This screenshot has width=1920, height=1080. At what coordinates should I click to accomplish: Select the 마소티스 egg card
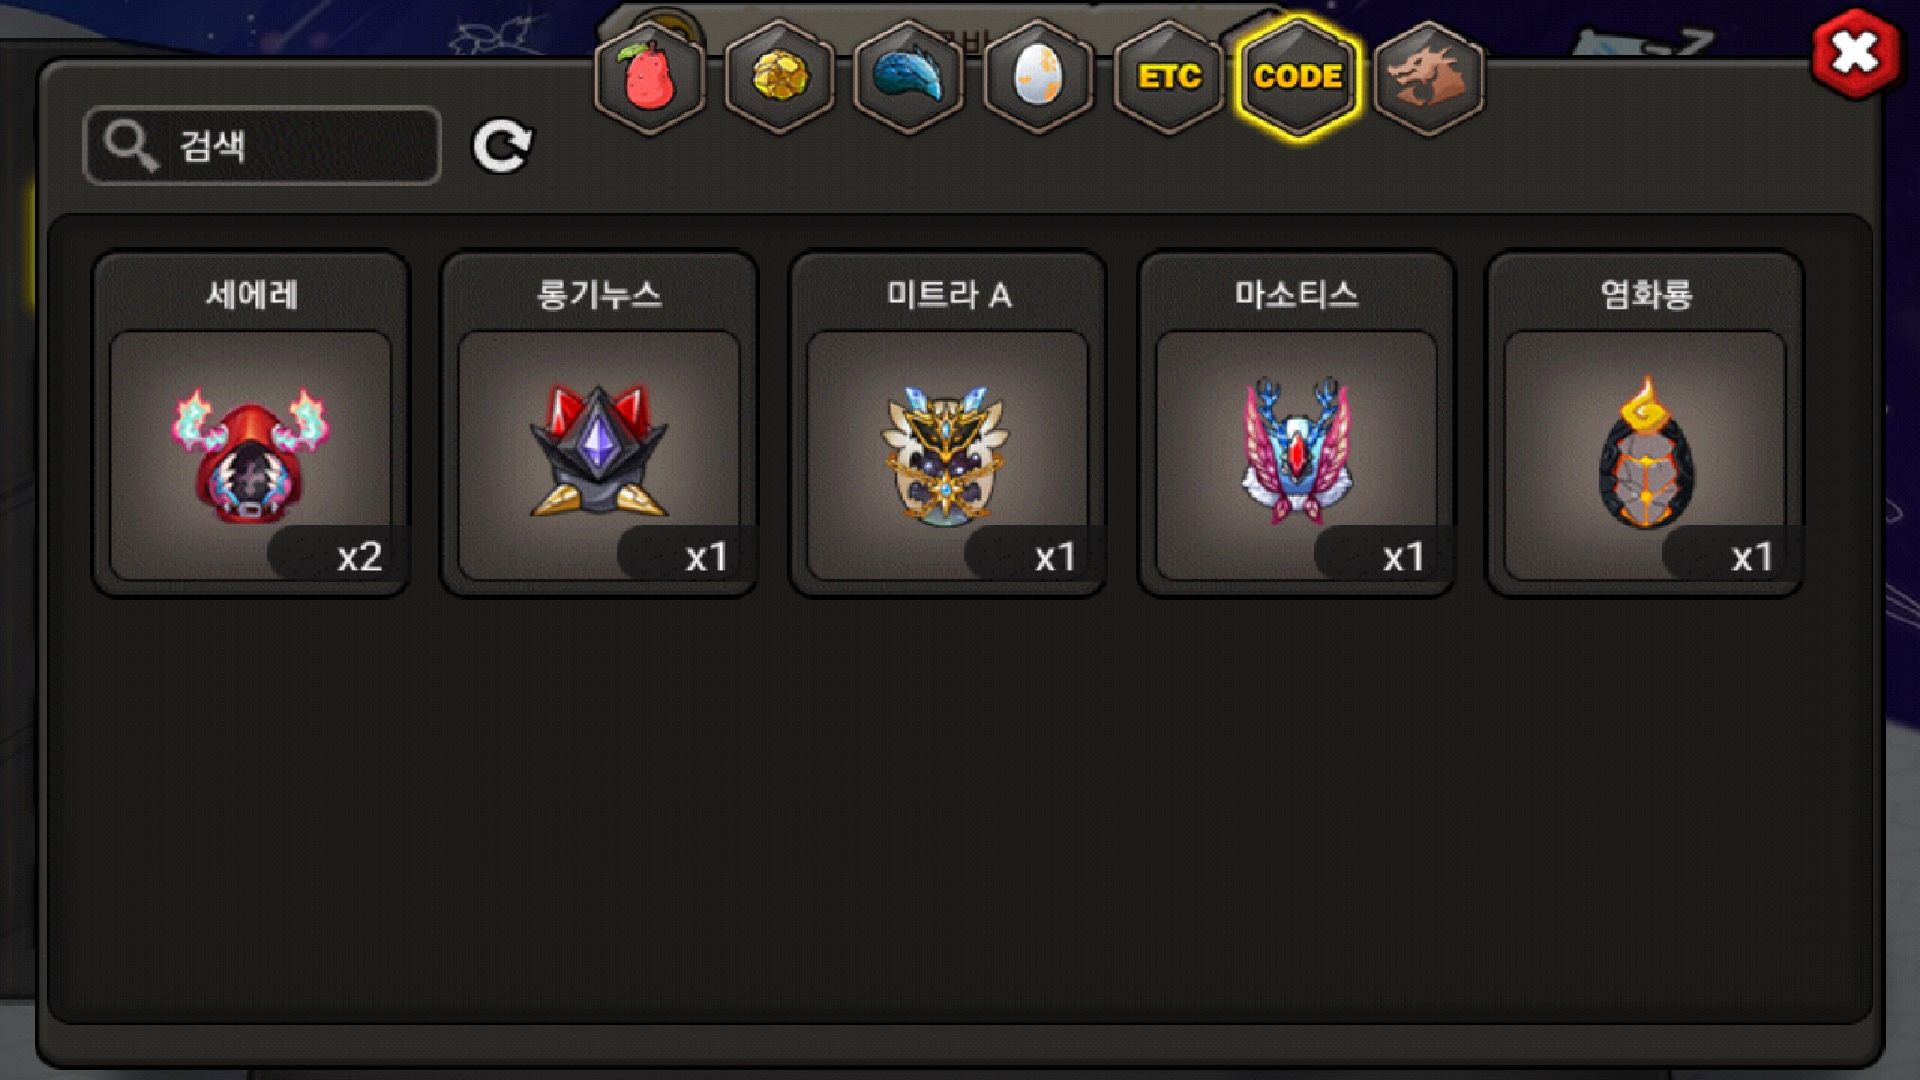1296,424
